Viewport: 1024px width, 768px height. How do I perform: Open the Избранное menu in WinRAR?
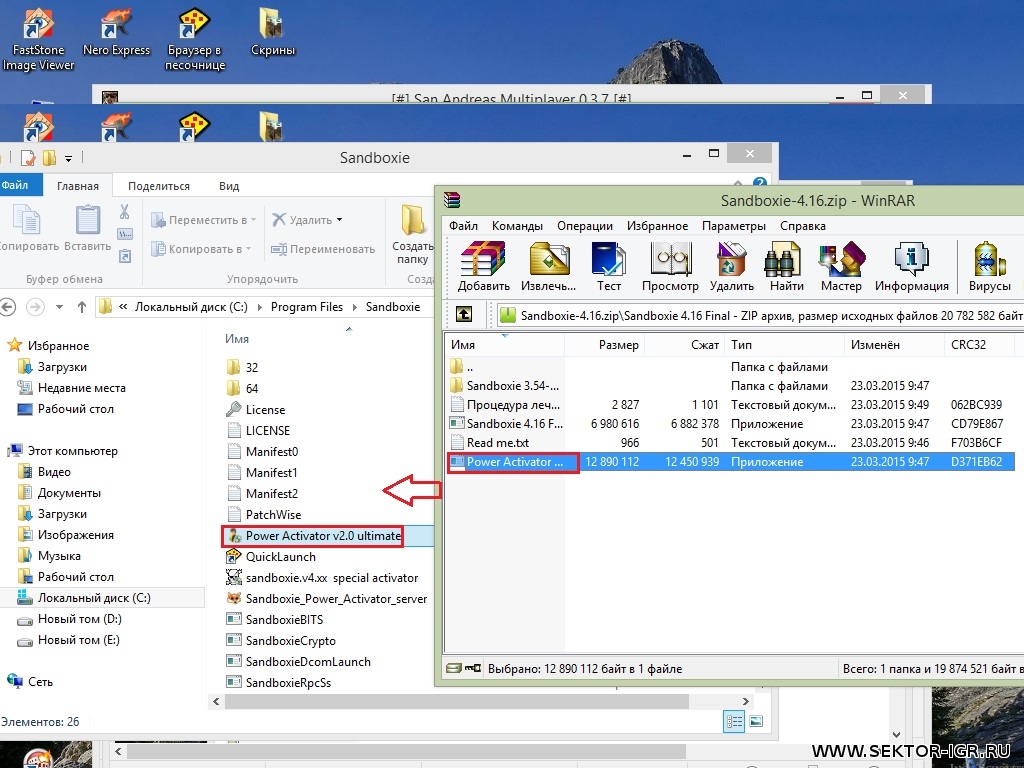(x=657, y=226)
